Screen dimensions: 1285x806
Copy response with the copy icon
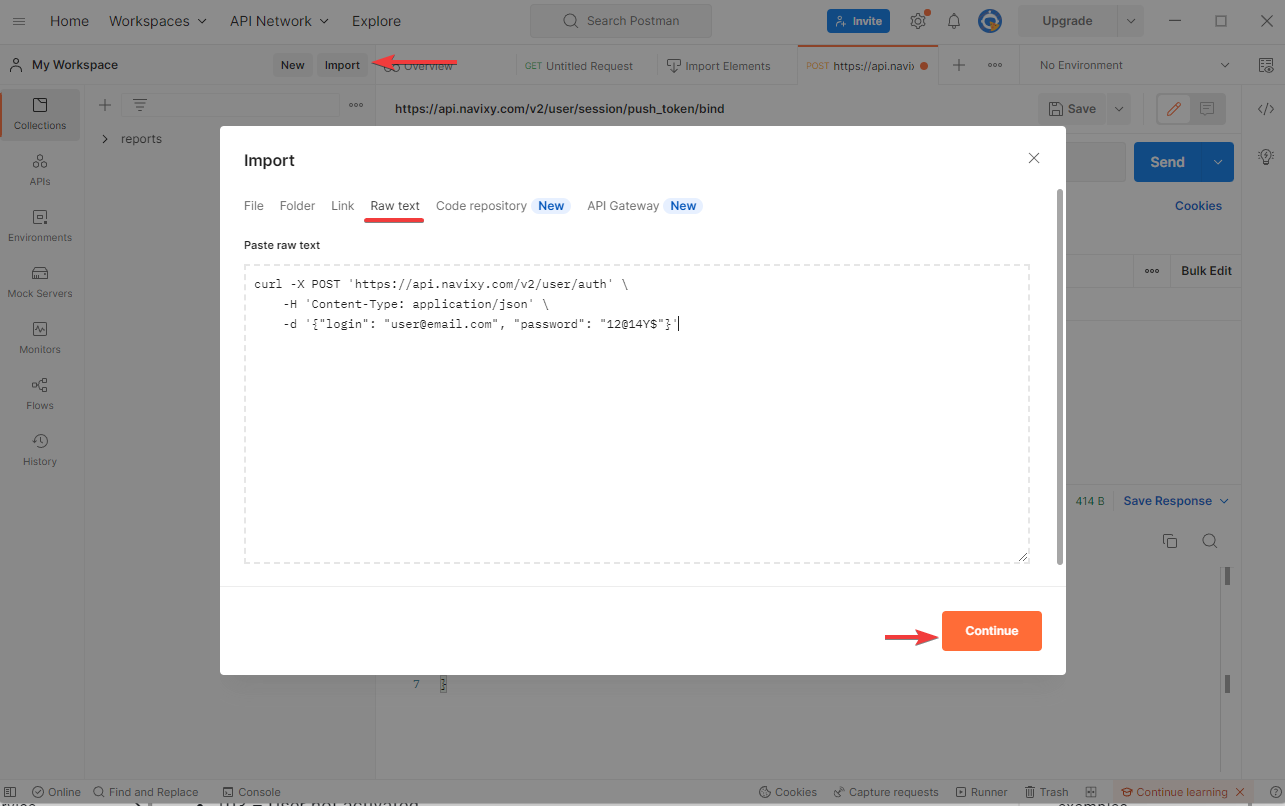(x=1170, y=541)
